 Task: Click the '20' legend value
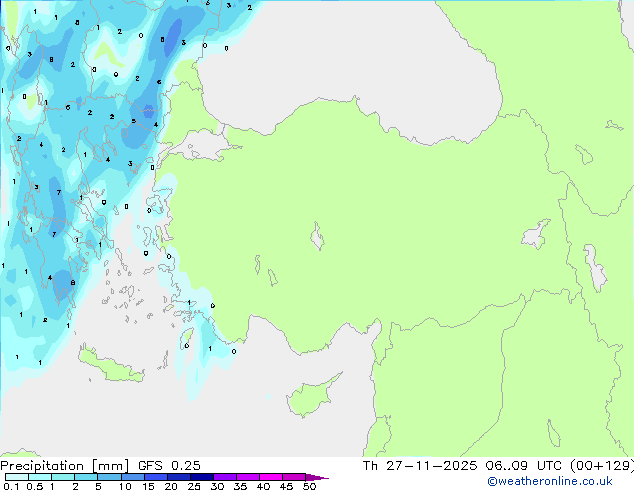(x=171, y=486)
